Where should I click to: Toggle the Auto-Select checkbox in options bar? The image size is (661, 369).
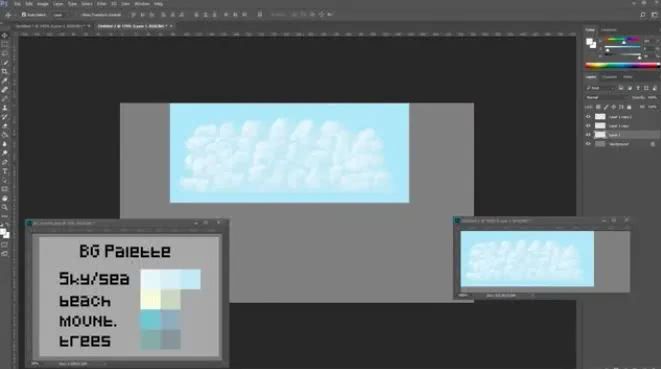pos(24,15)
